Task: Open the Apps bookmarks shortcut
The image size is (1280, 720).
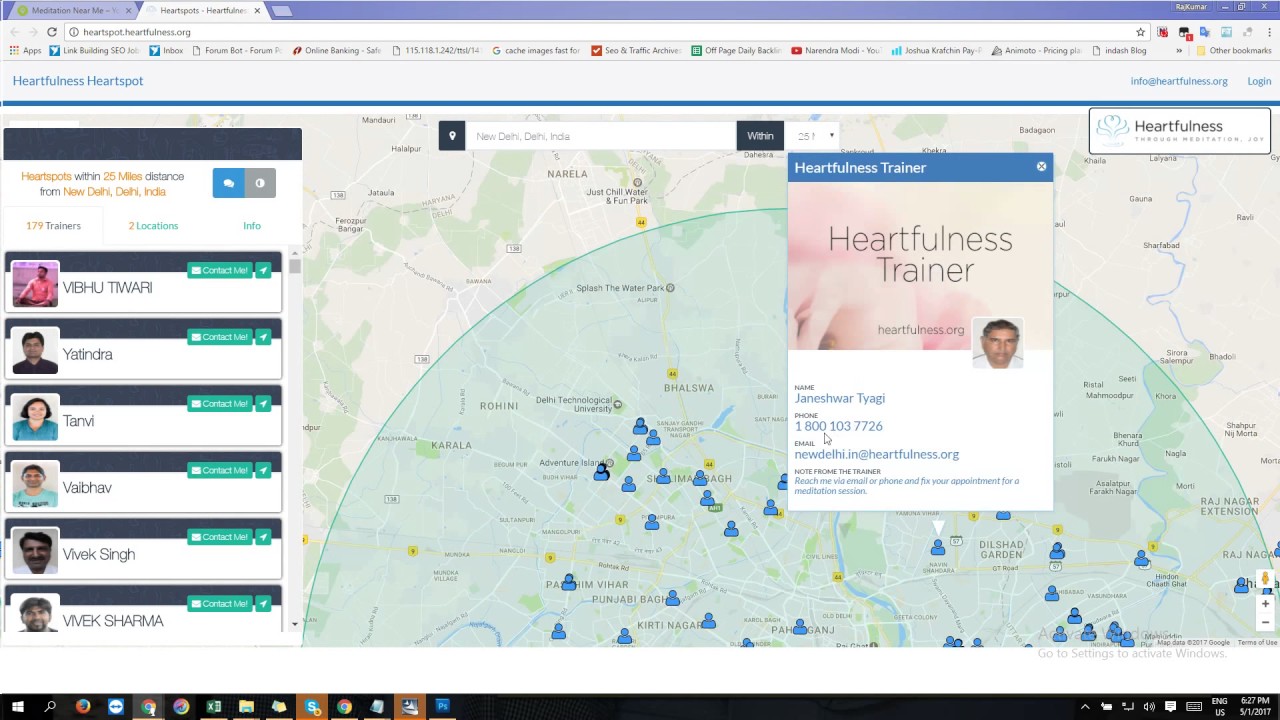Action: tap(25, 50)
